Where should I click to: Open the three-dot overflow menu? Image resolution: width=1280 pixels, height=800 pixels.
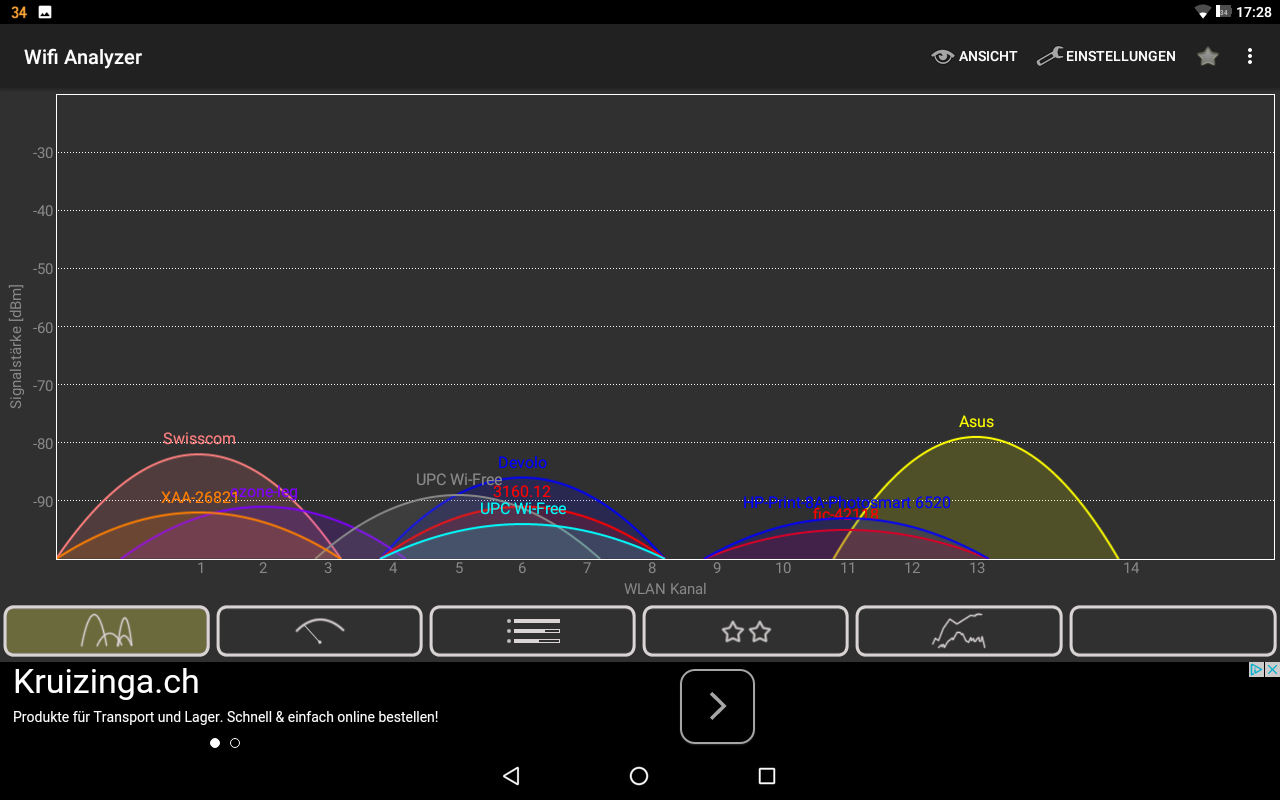[x=1249, y=57]
